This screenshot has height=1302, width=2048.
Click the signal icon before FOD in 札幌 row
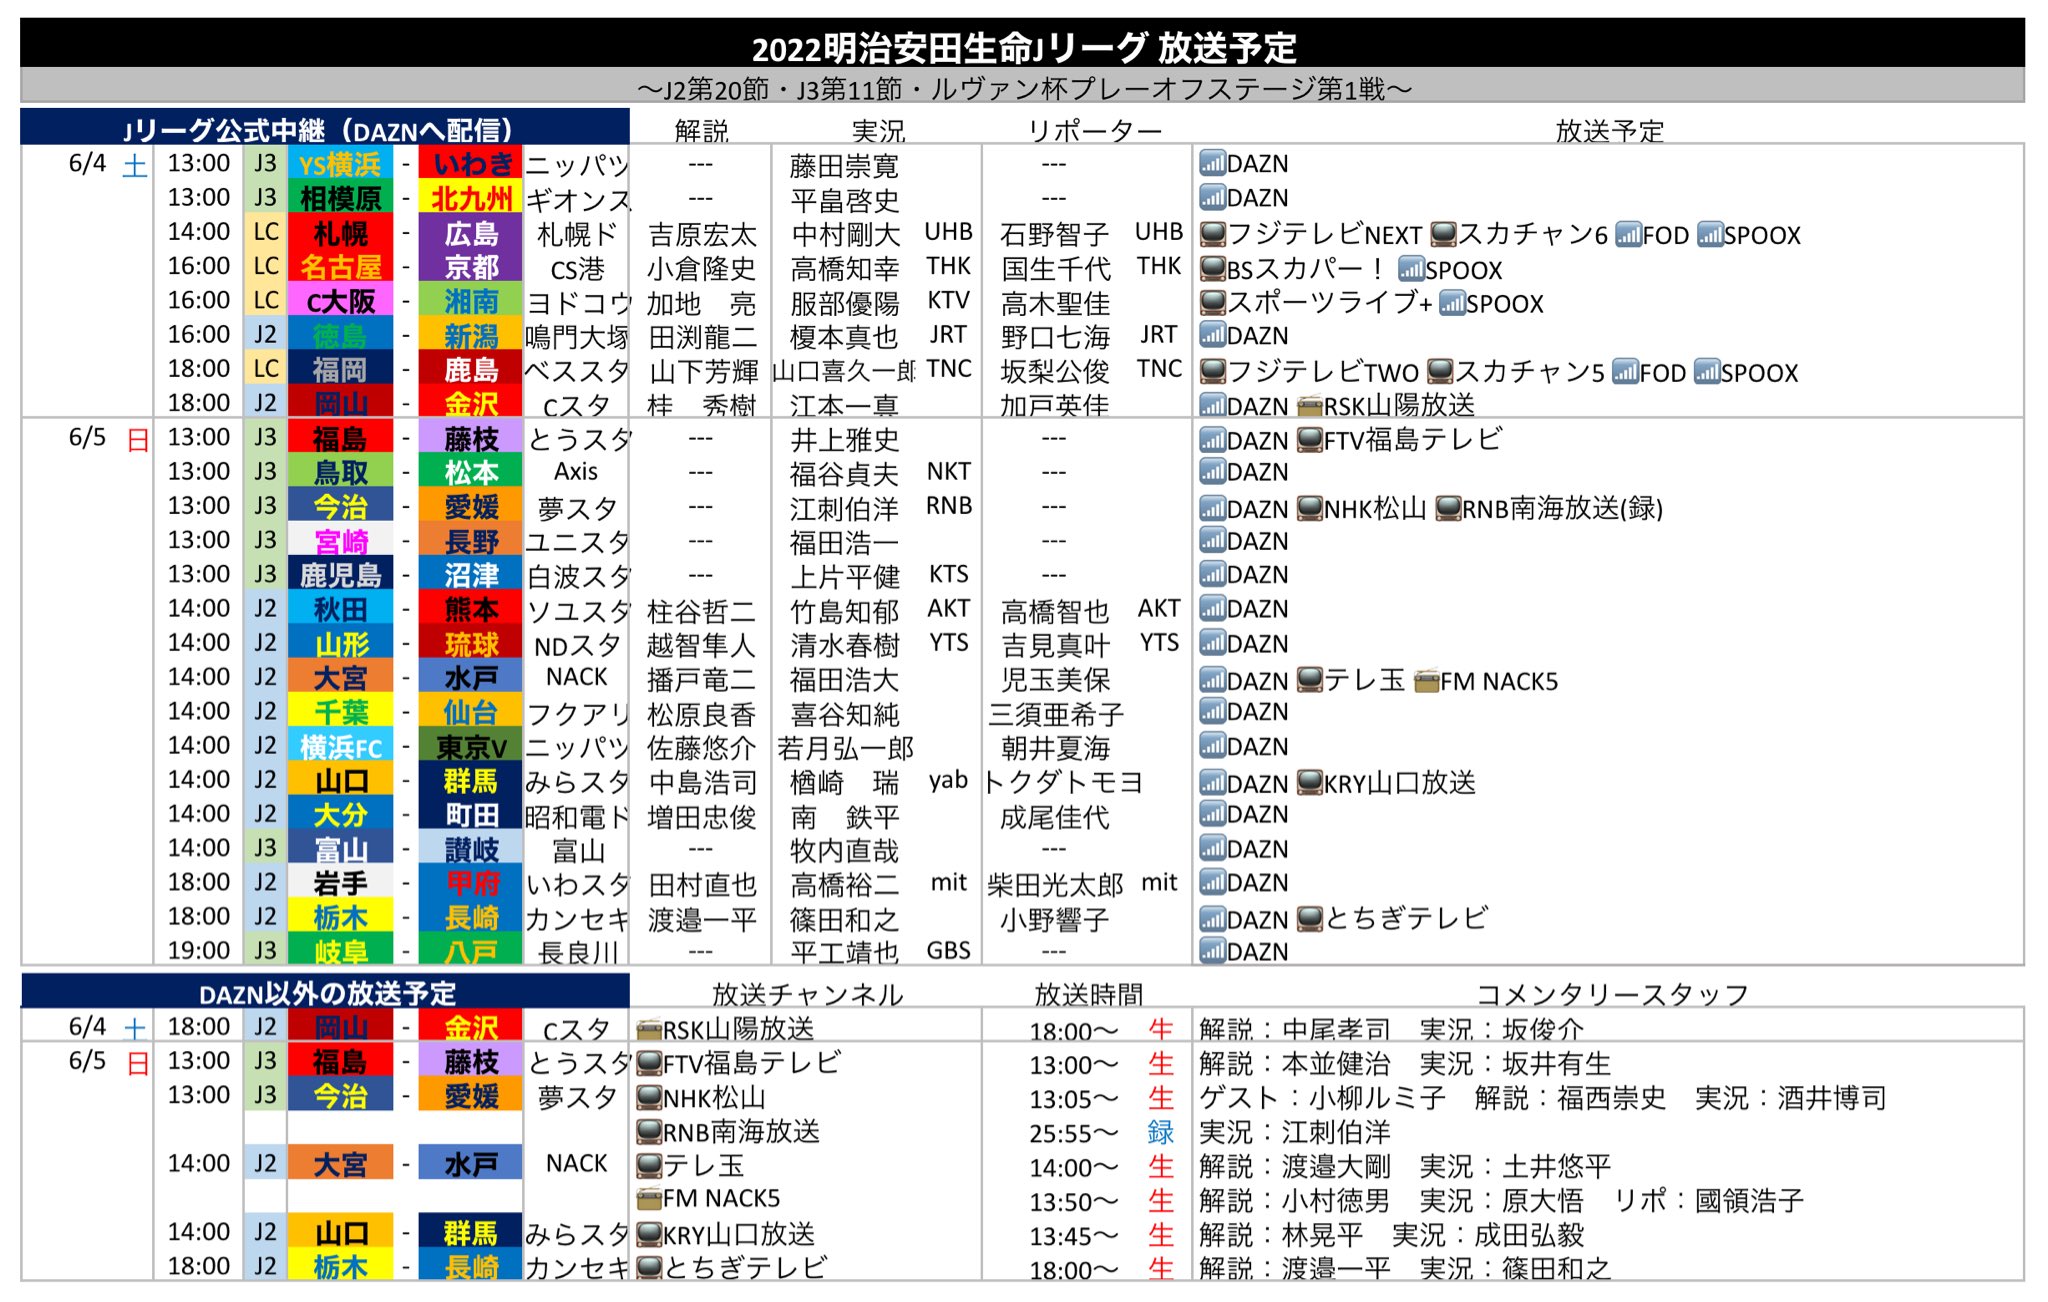click(x=1628, y=234)
